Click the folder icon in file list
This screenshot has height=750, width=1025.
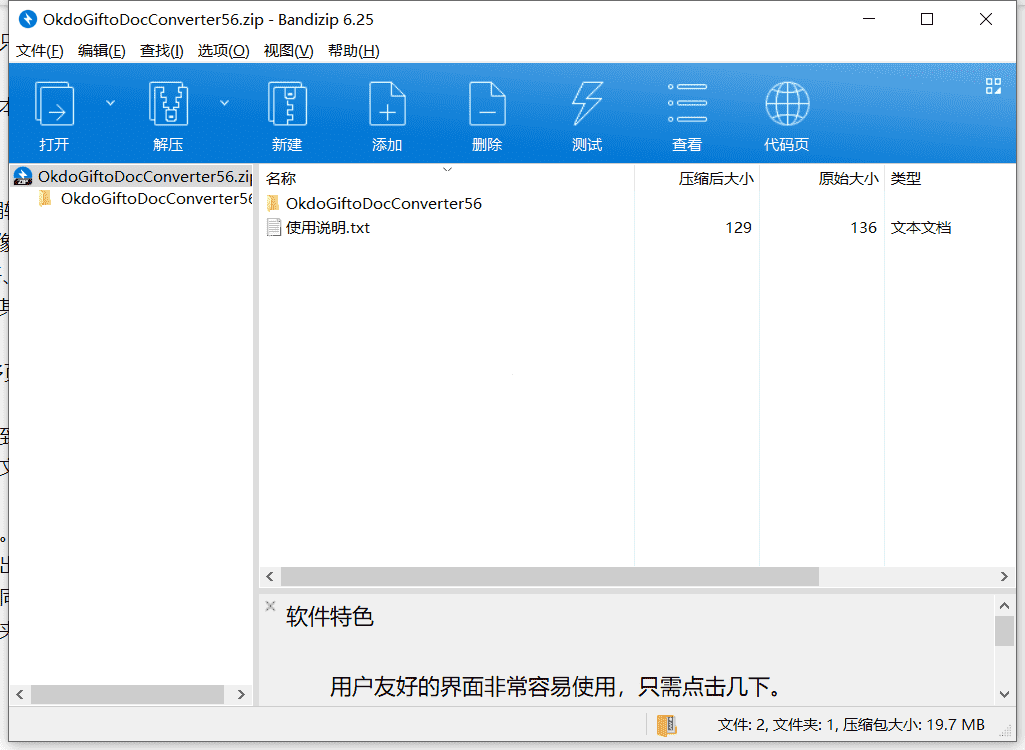(274, 203)
